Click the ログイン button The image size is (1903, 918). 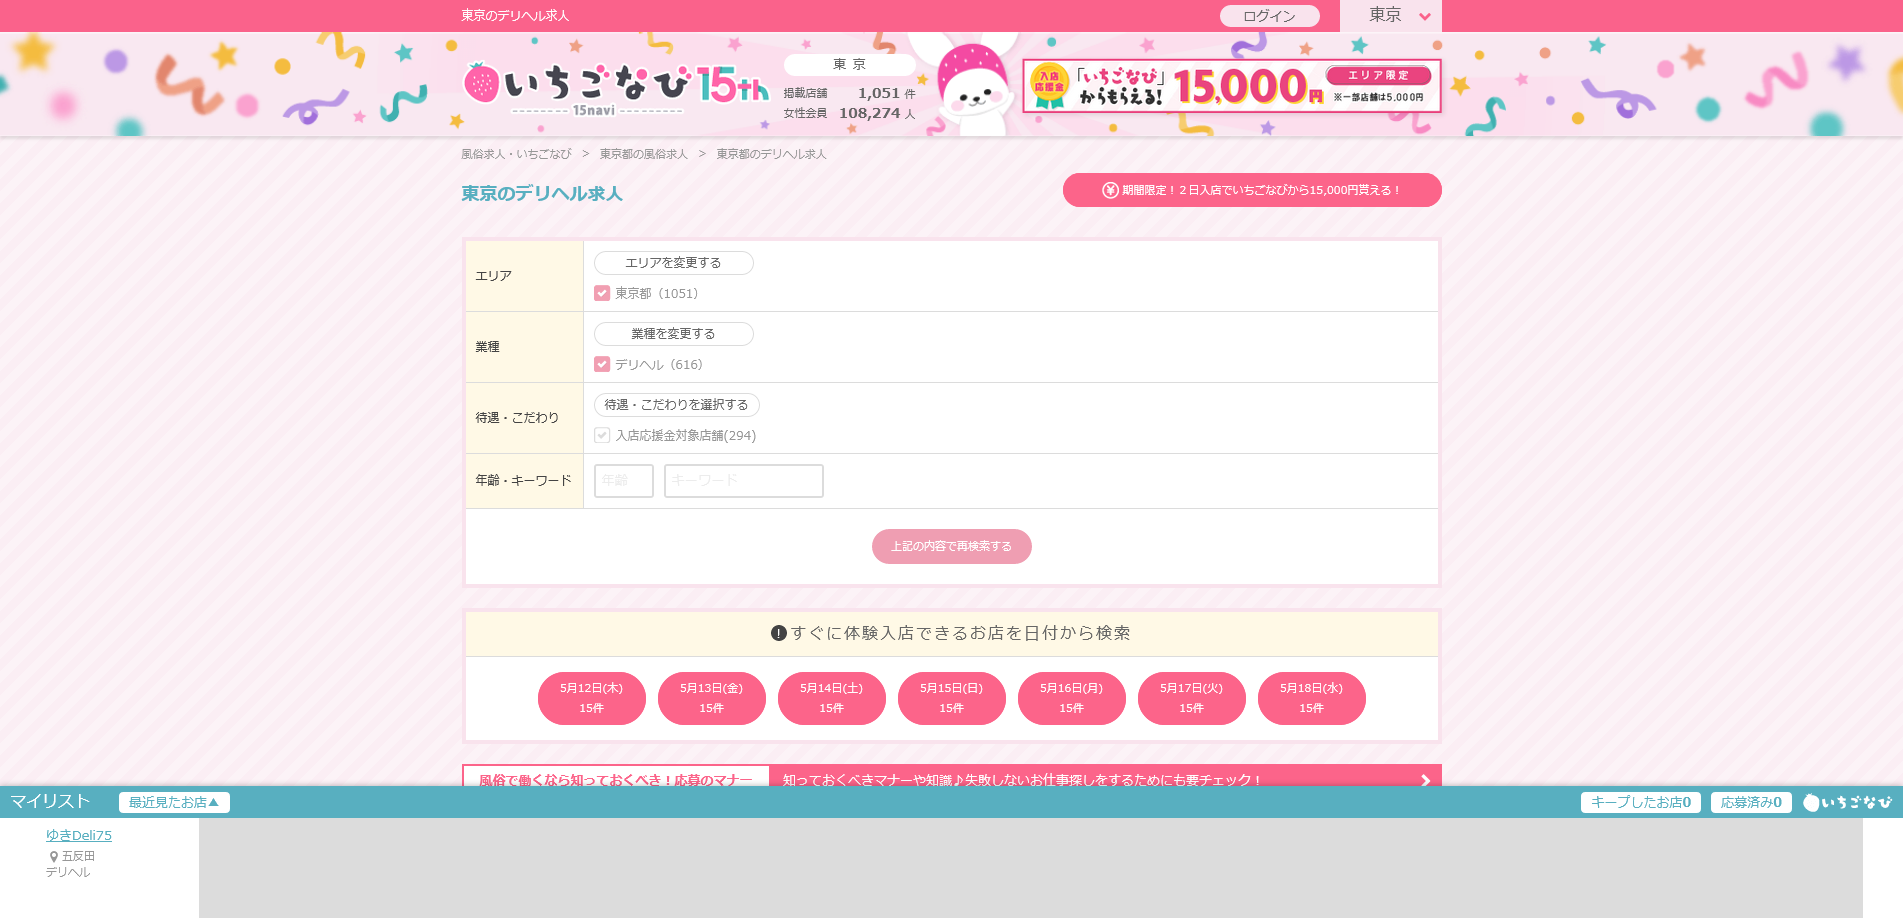(1269, 16)
